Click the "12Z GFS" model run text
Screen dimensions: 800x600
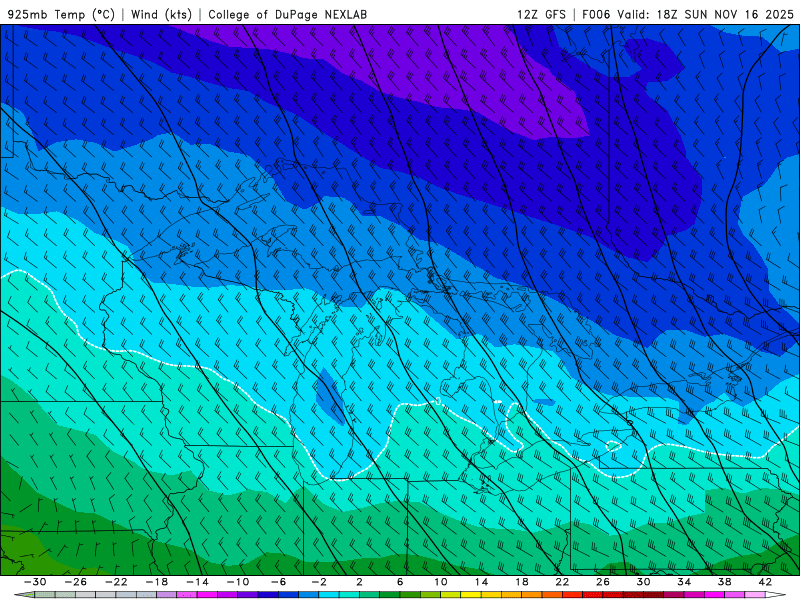541,14
